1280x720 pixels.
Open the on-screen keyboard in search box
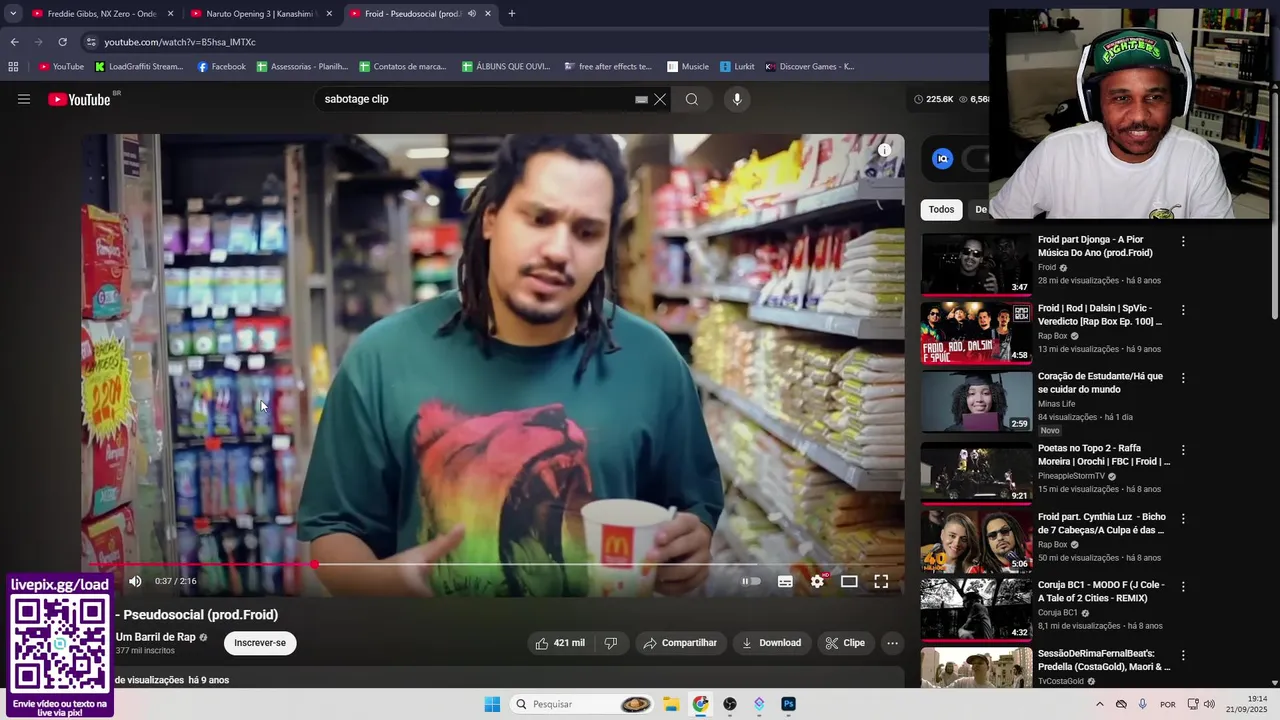click(x=641, y=99)
